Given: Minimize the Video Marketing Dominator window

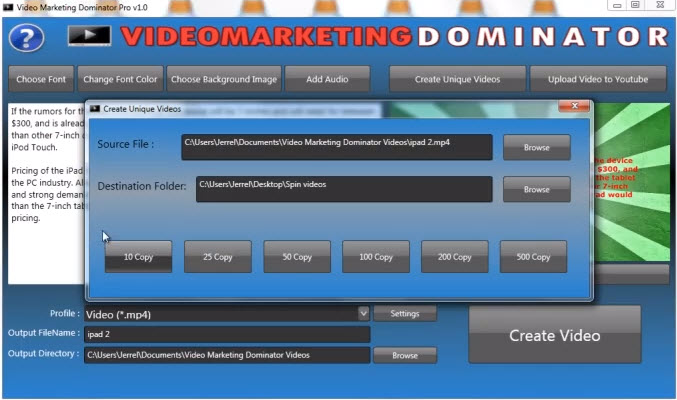Looking at the screenshot, I should click(617, 5).
